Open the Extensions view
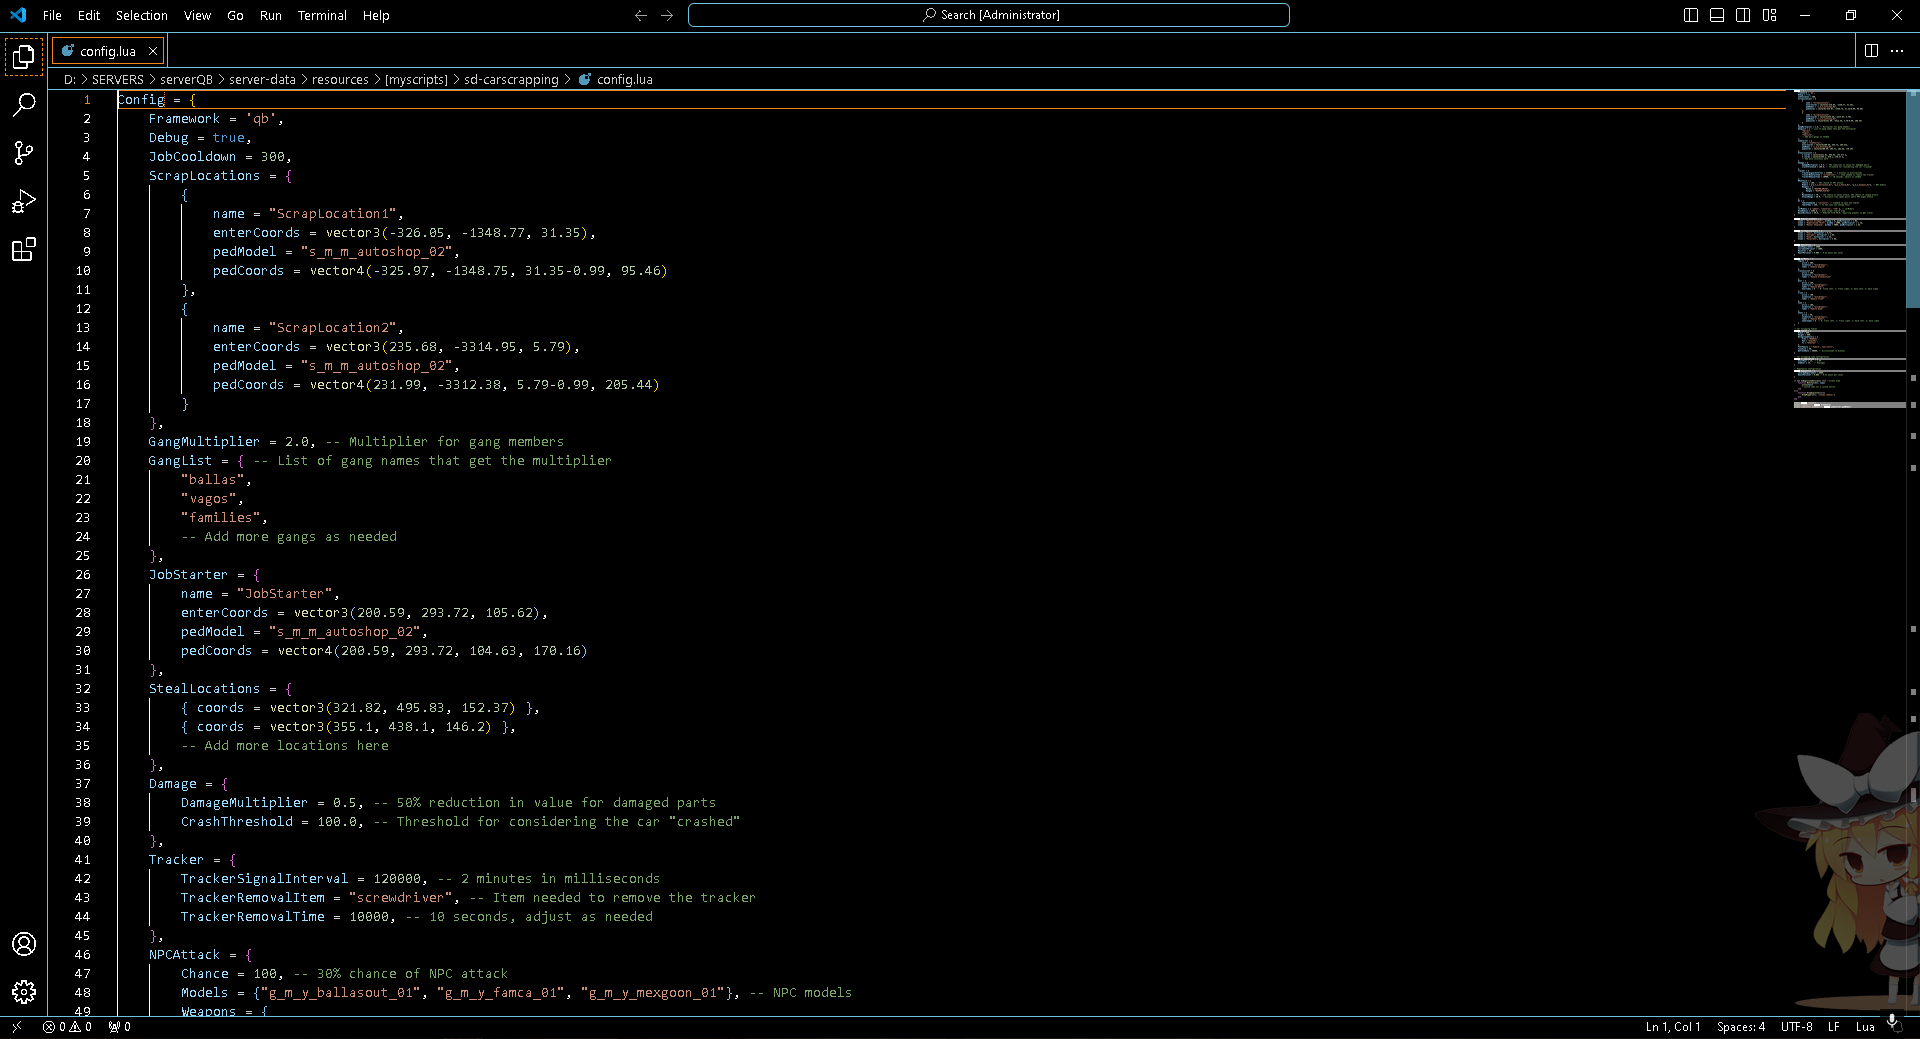1920x1039 pixels. point(24,250)
